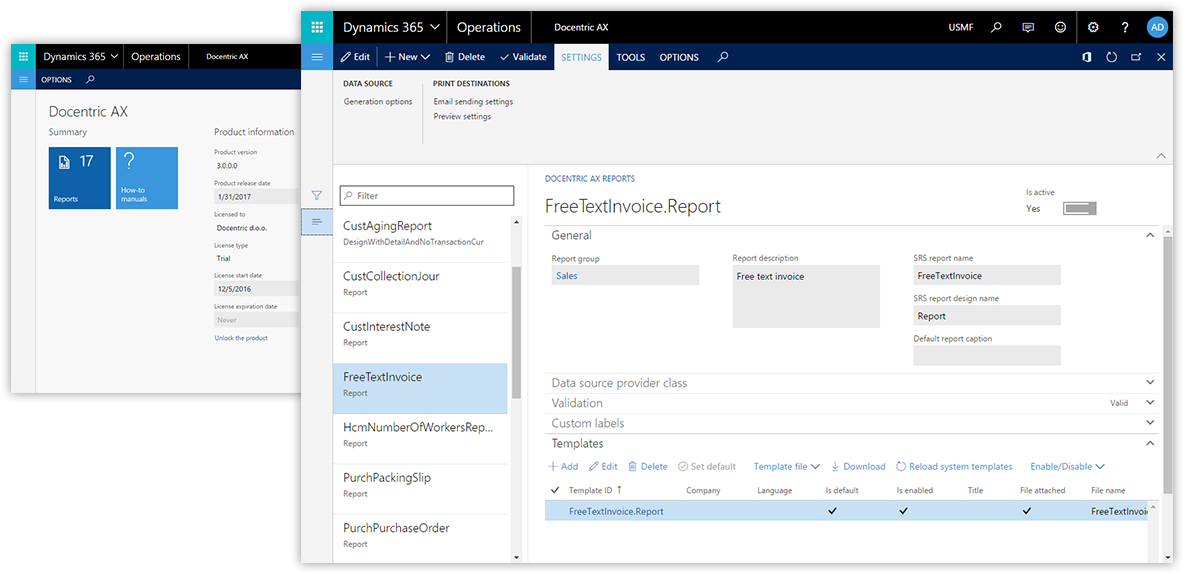Open the AD user avatar

[1157, 27]
